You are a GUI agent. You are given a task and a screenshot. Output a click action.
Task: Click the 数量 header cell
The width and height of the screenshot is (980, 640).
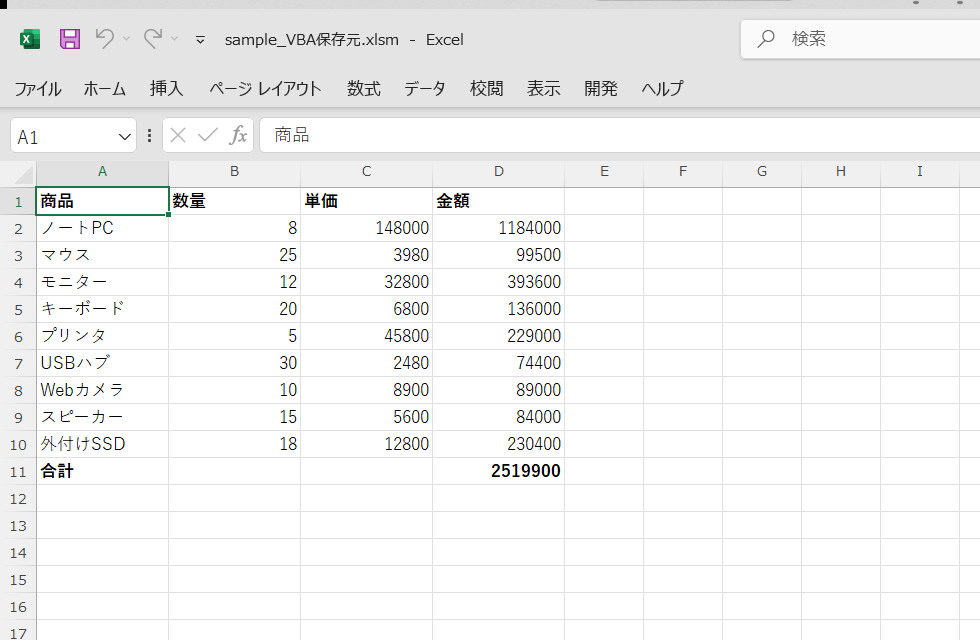[235, 201]
